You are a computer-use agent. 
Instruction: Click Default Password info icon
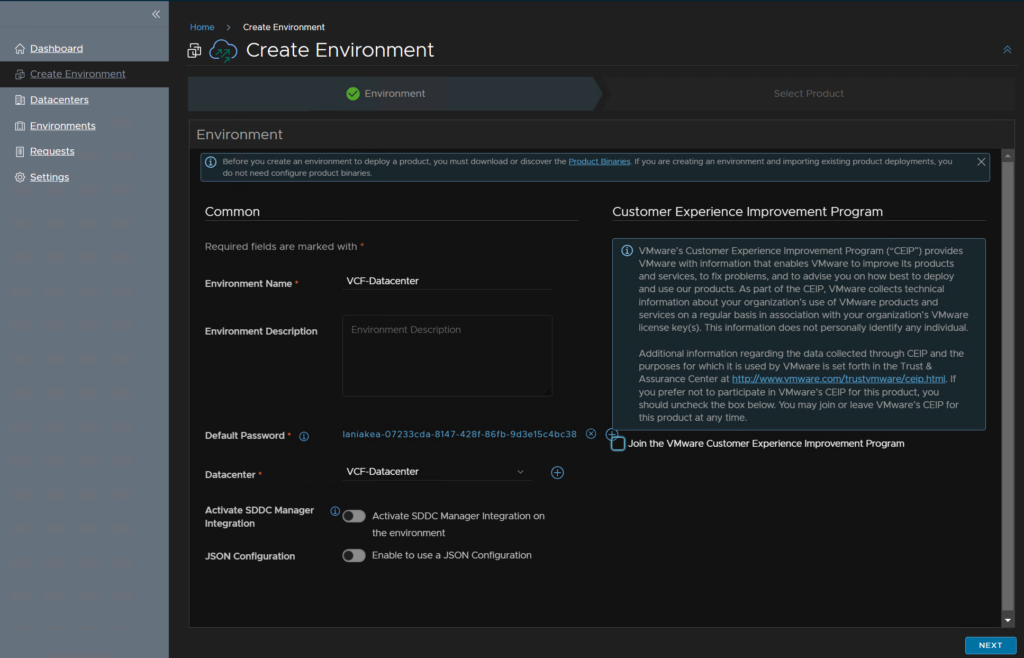[304, 436]
